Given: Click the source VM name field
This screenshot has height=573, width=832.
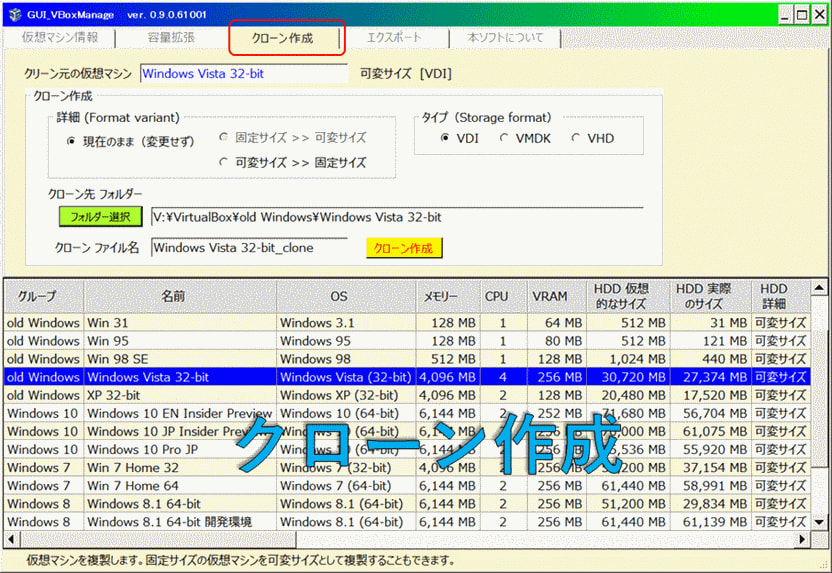Looking at the screenshot, I should tap(244, 74).
